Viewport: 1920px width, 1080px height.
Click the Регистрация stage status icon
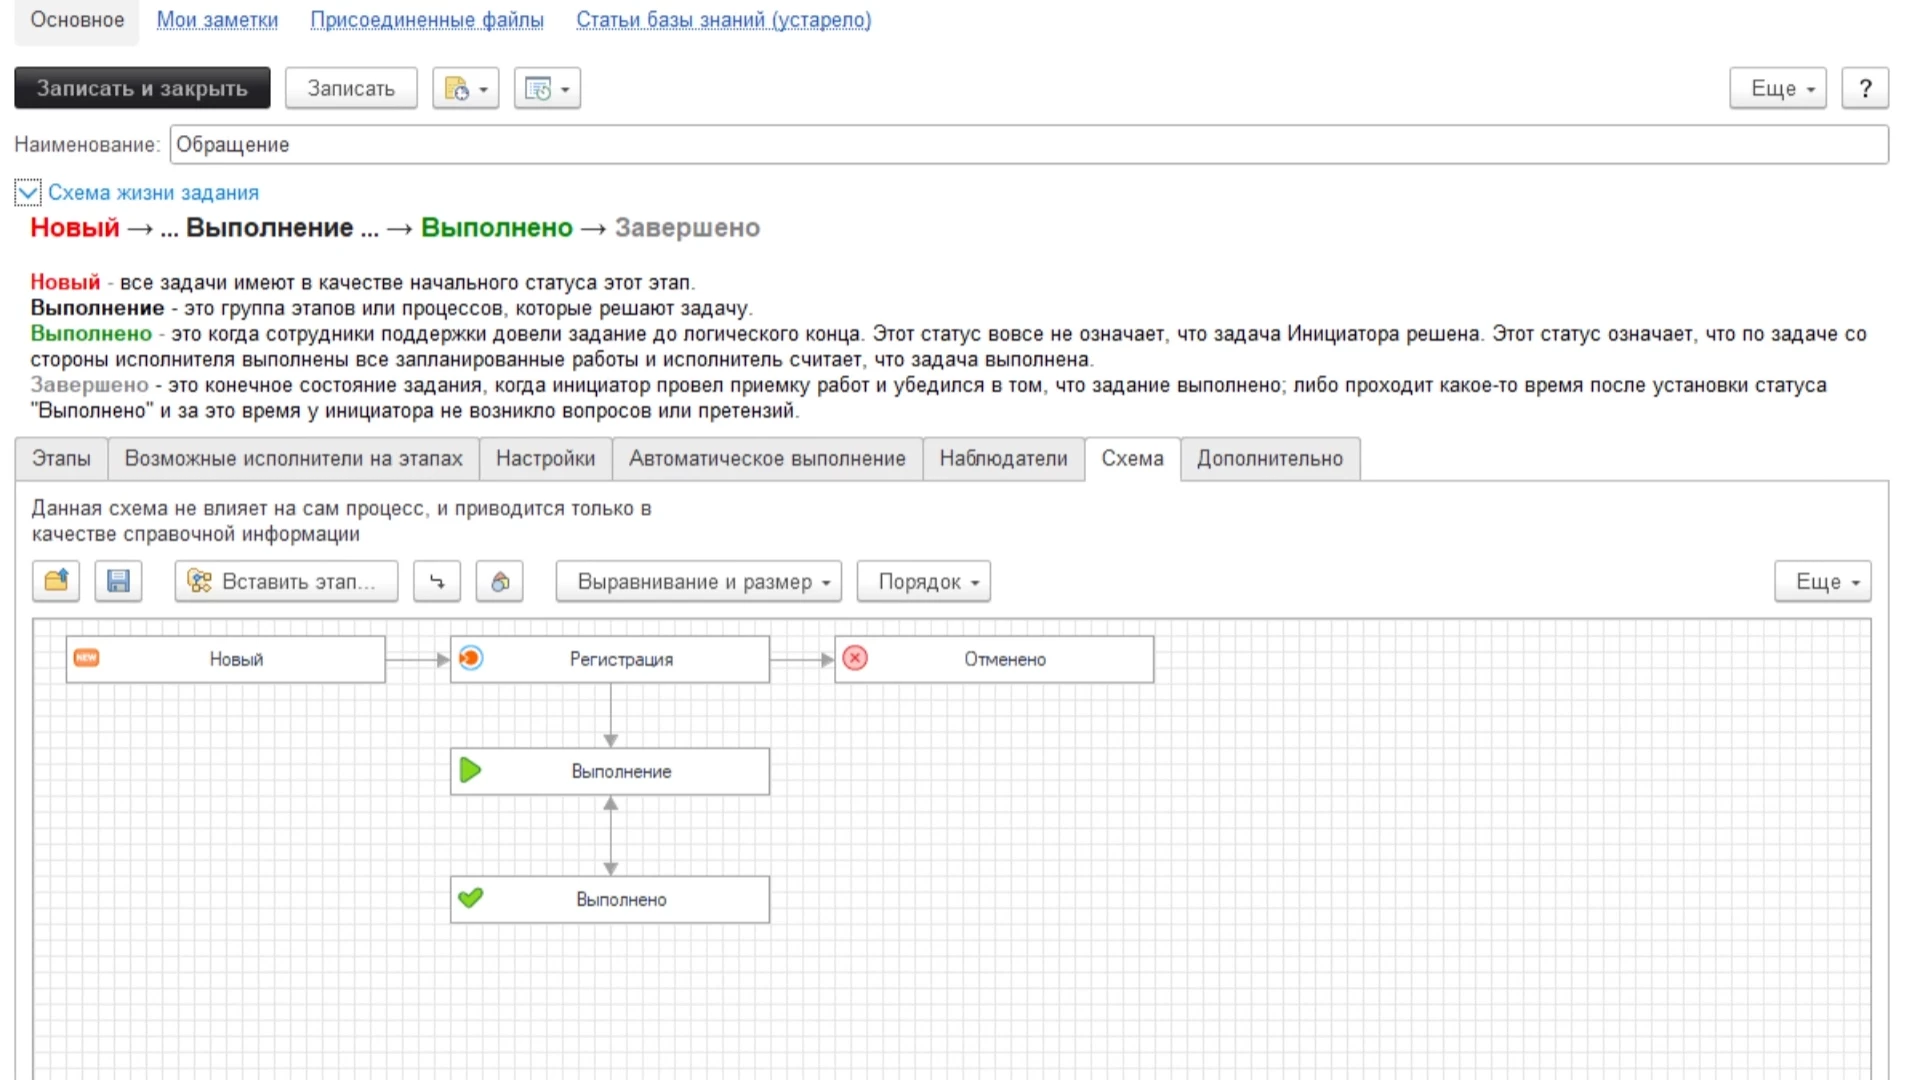[x=471, y=658]
